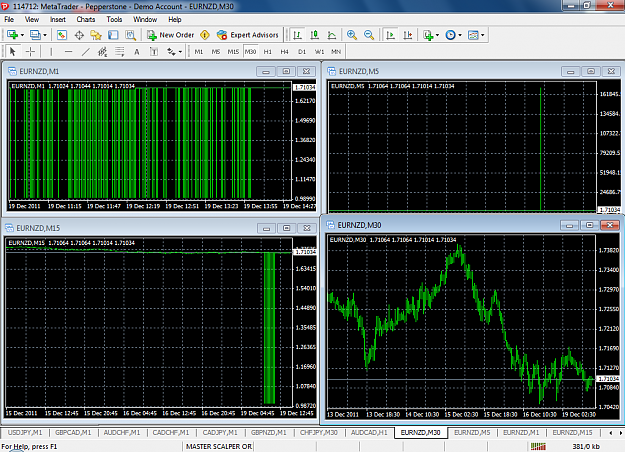Open the Help menu
Image resolution: width=625 pixels, height=452 pixels.
point(175,19)
